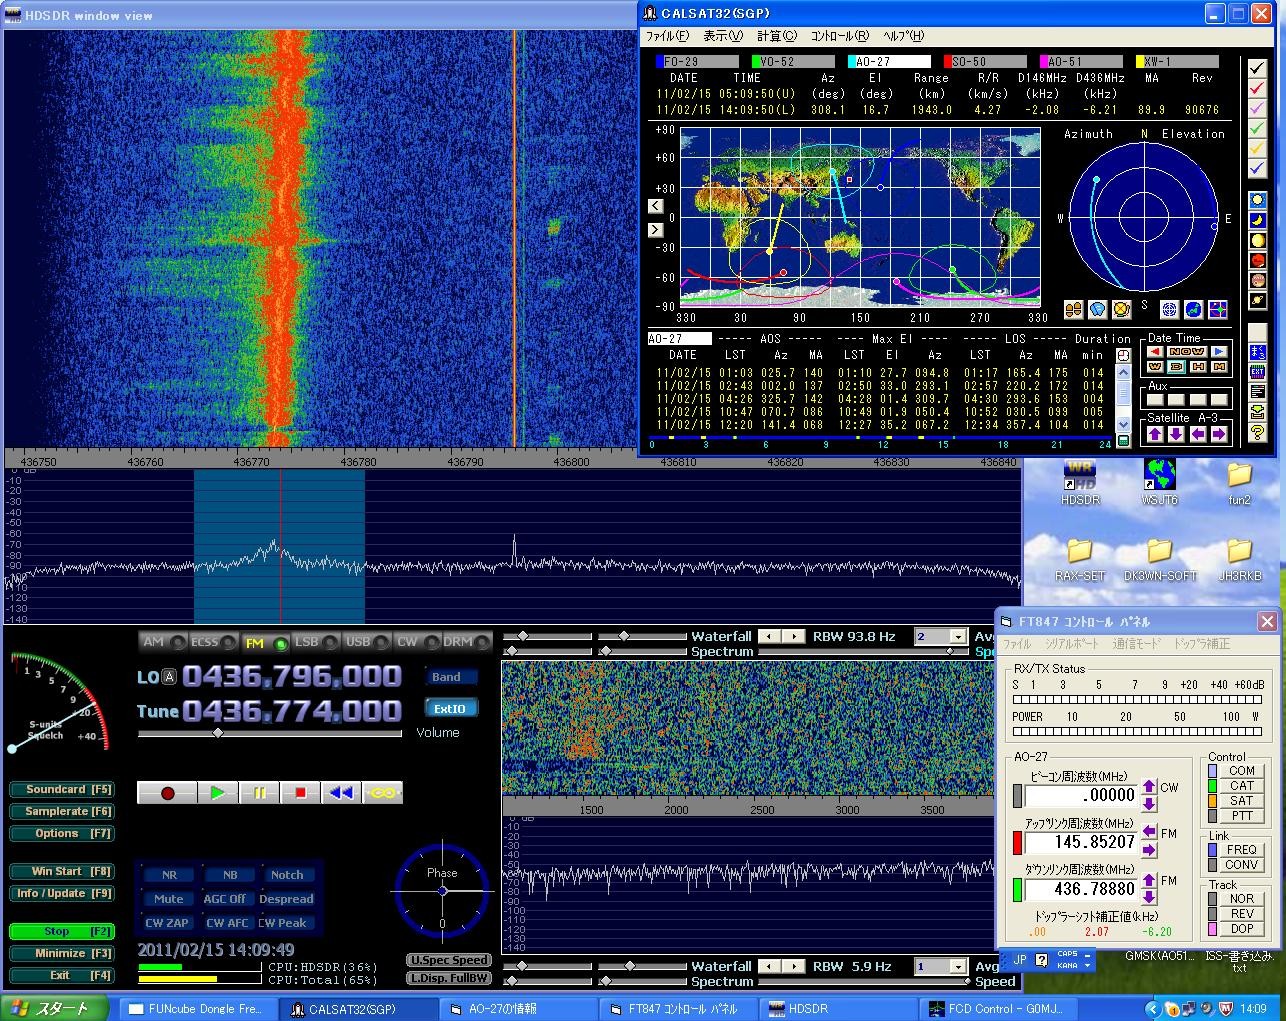
Task: Click the CAT button in FT847 Control group
Action: (x=1241, y=786)
